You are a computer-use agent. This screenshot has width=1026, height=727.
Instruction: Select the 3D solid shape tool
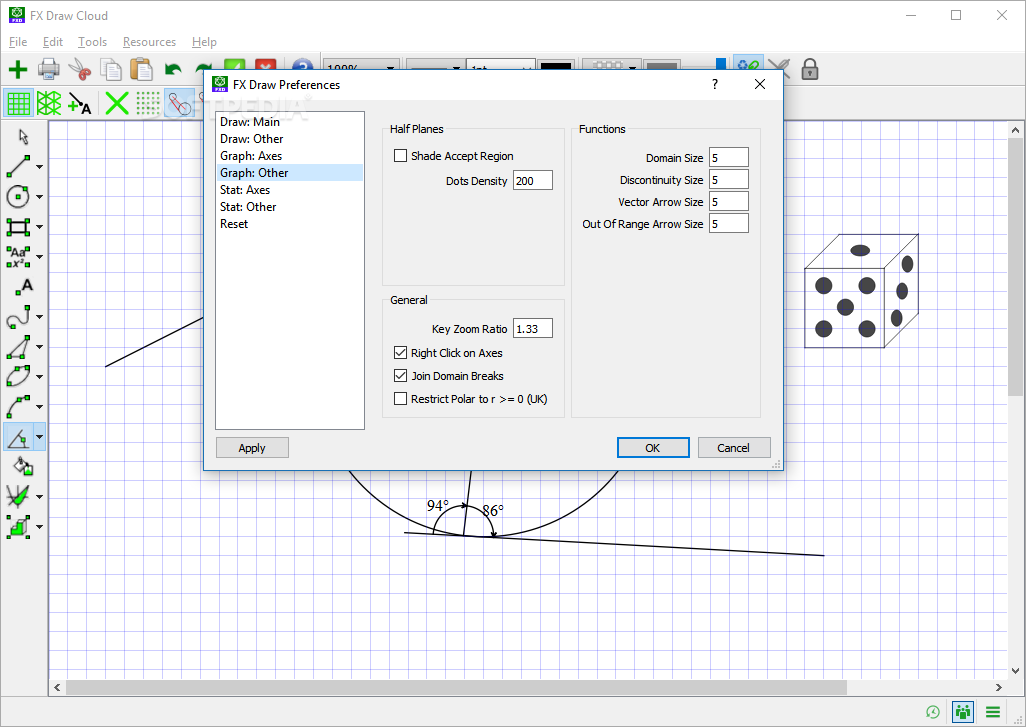point(18,526)
